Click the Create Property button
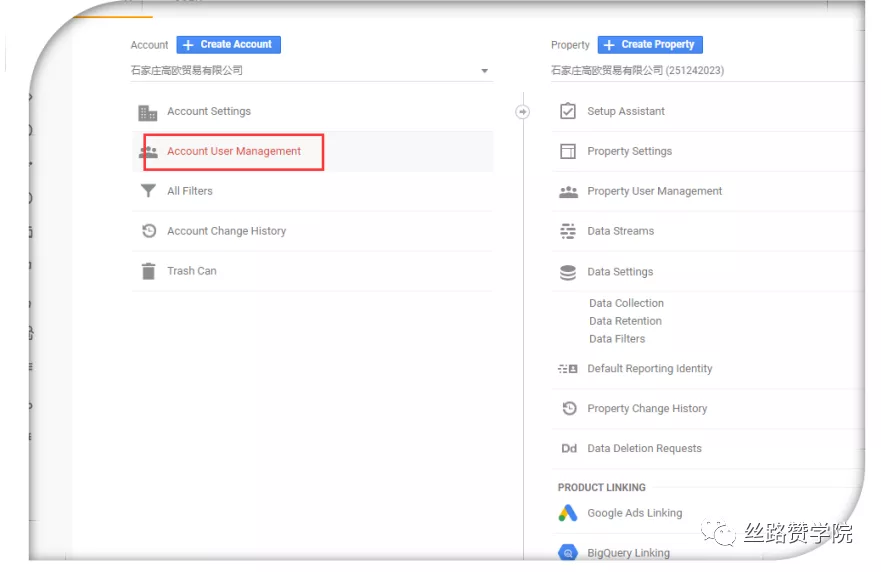The image size is (881, 572). pyautogui.click(x=650, y=44)
